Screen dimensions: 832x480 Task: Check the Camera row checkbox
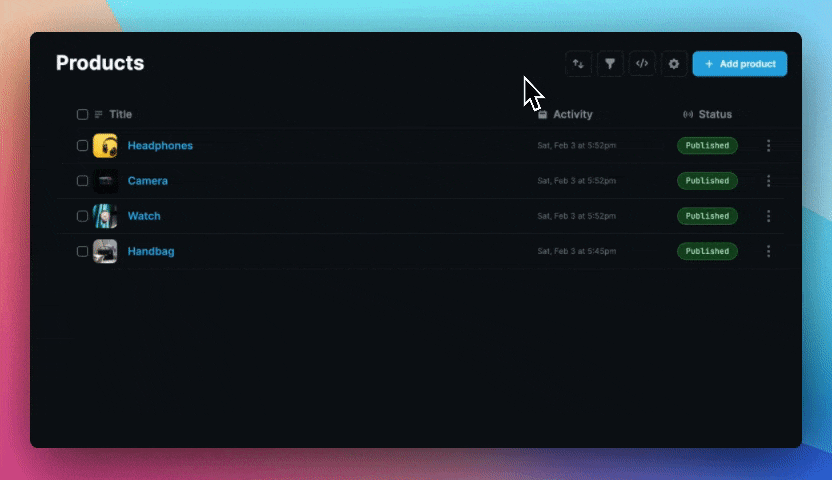click(82, 181)
